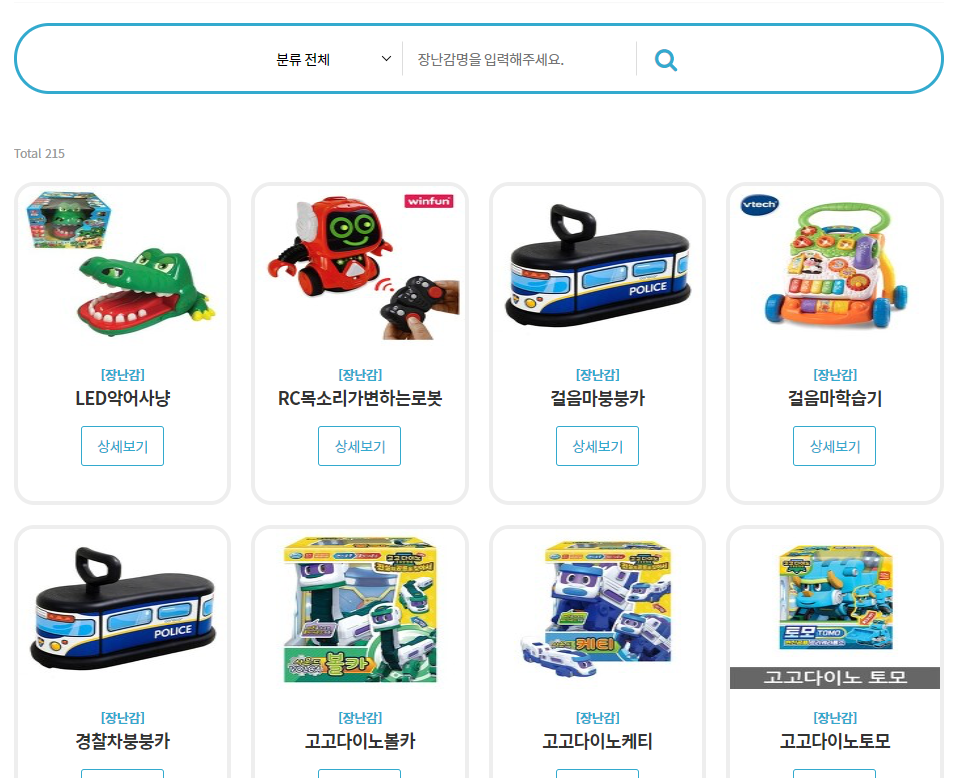The height and width of the screenshot is (780, 959).
Task: Click the dropdown chevron arrow beside 분류 전체
Action: tap(386, 59)
